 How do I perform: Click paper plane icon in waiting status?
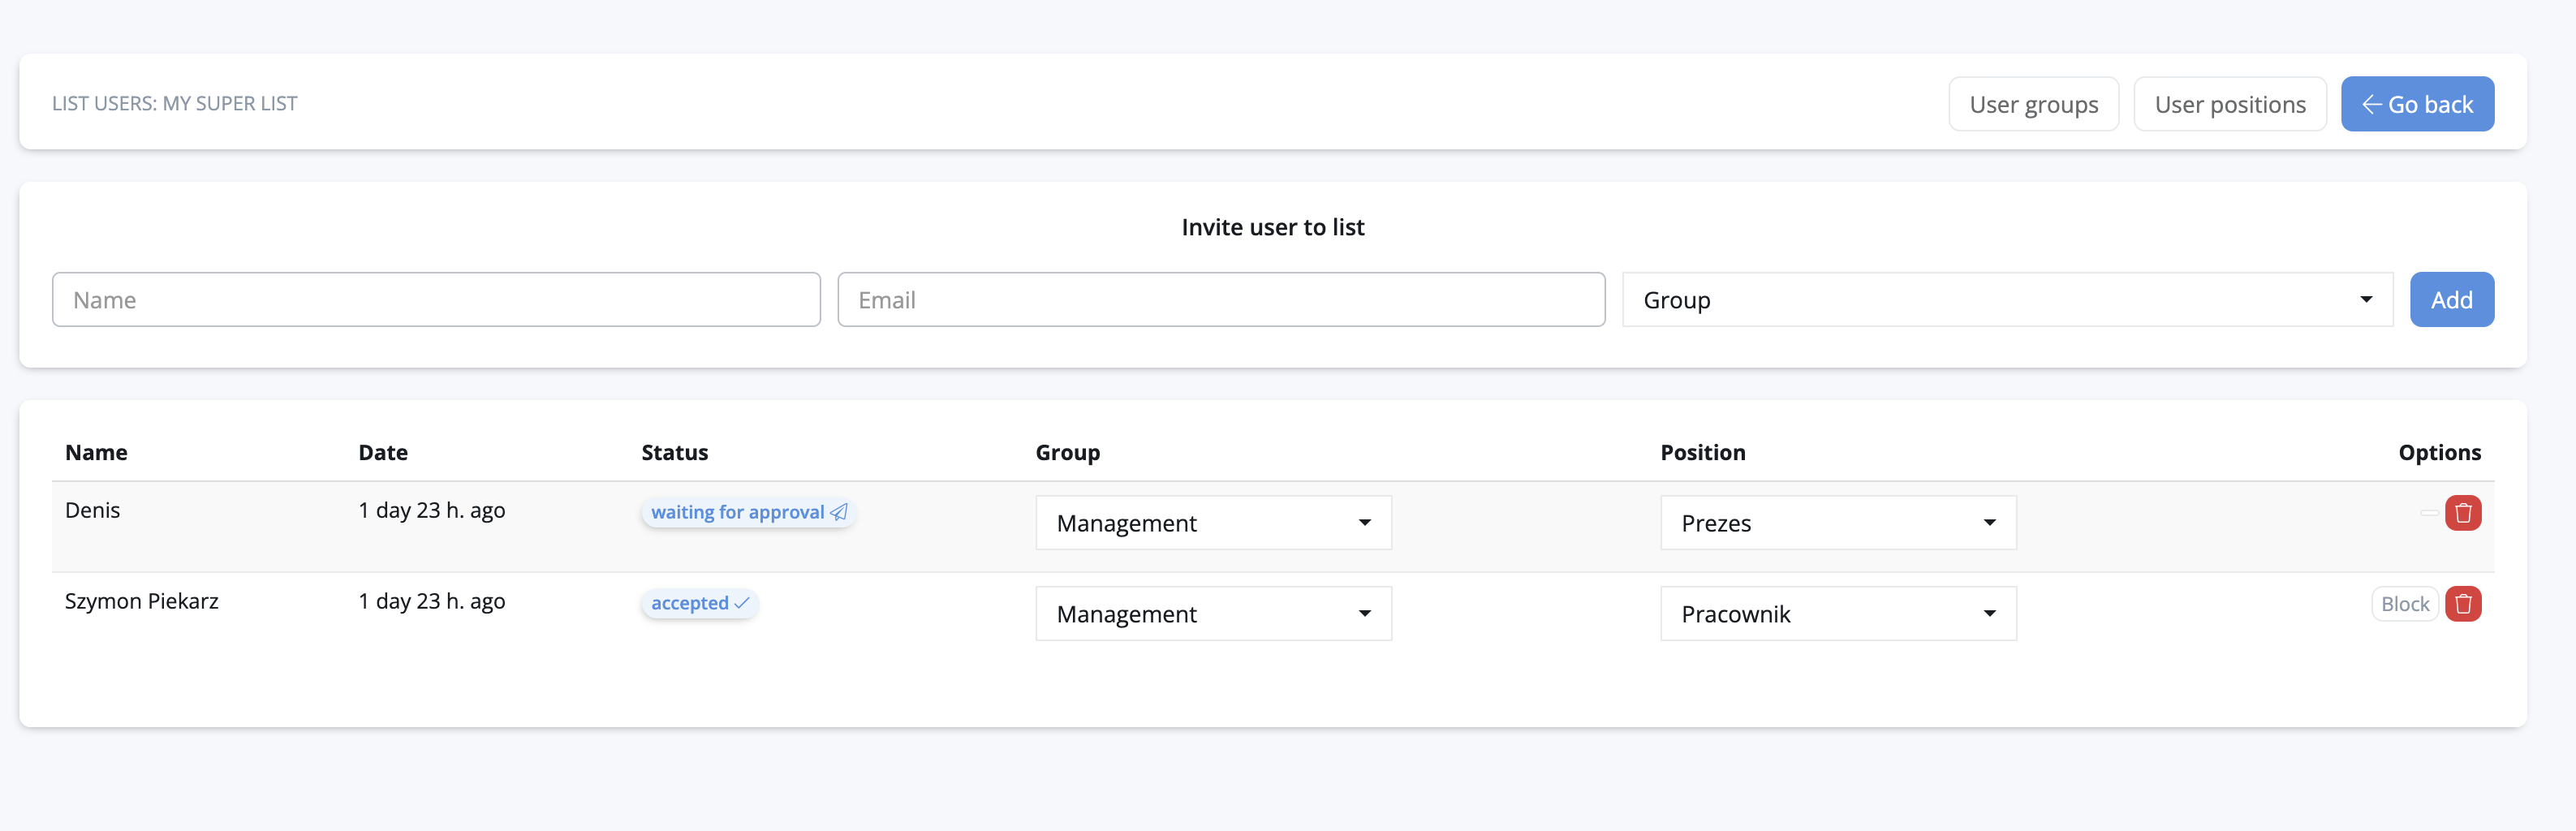pos(839,512)
